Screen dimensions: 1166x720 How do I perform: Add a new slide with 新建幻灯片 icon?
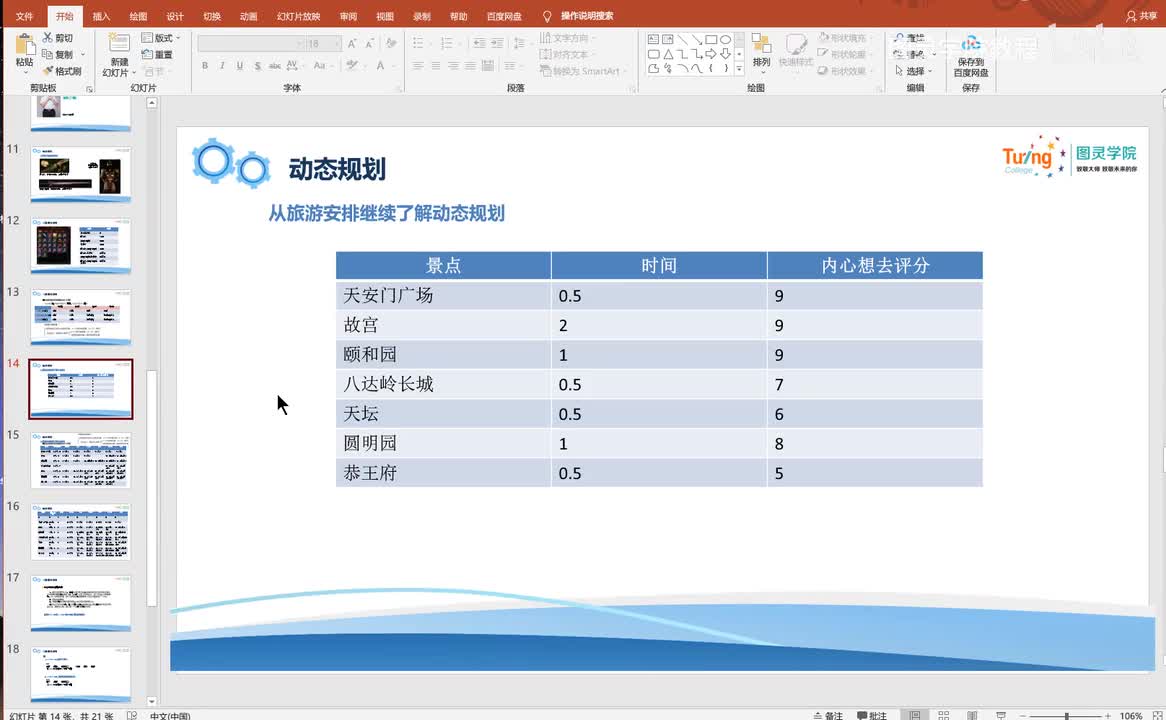tap(119, 43)
